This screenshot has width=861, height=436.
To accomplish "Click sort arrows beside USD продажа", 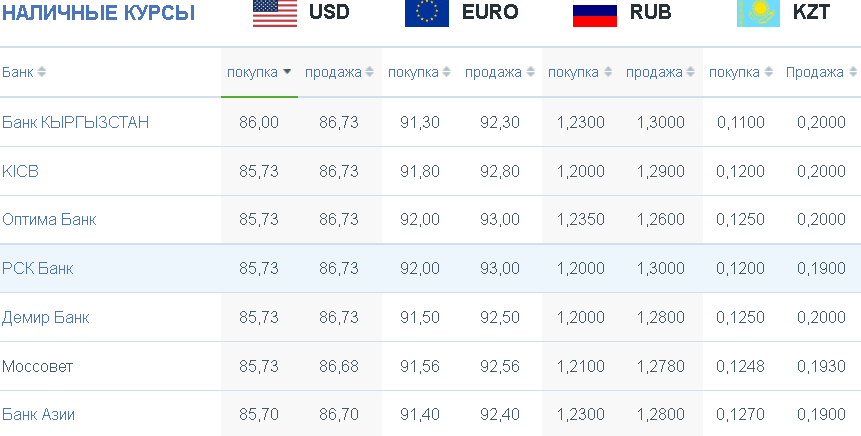I will (x=369, y=72).
